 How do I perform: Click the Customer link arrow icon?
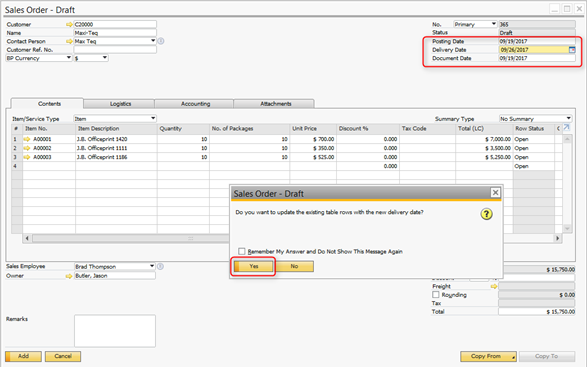(x=69, y=24)
